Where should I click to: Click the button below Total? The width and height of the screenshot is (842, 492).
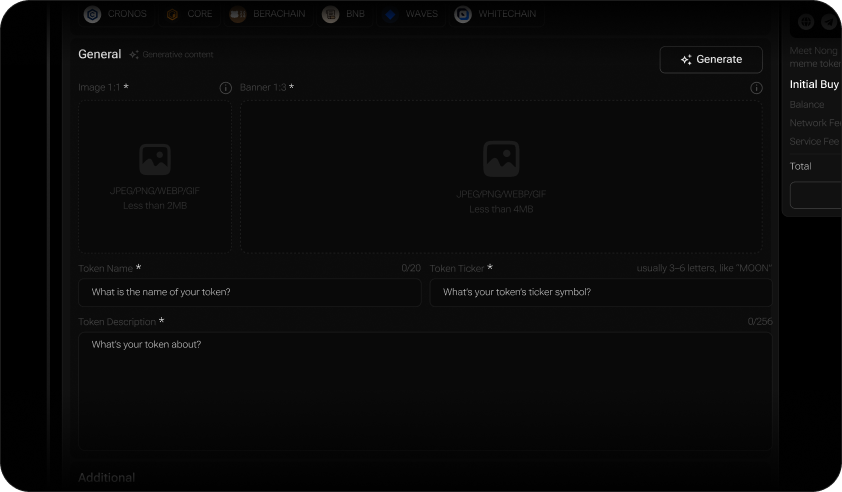(816, 195)
